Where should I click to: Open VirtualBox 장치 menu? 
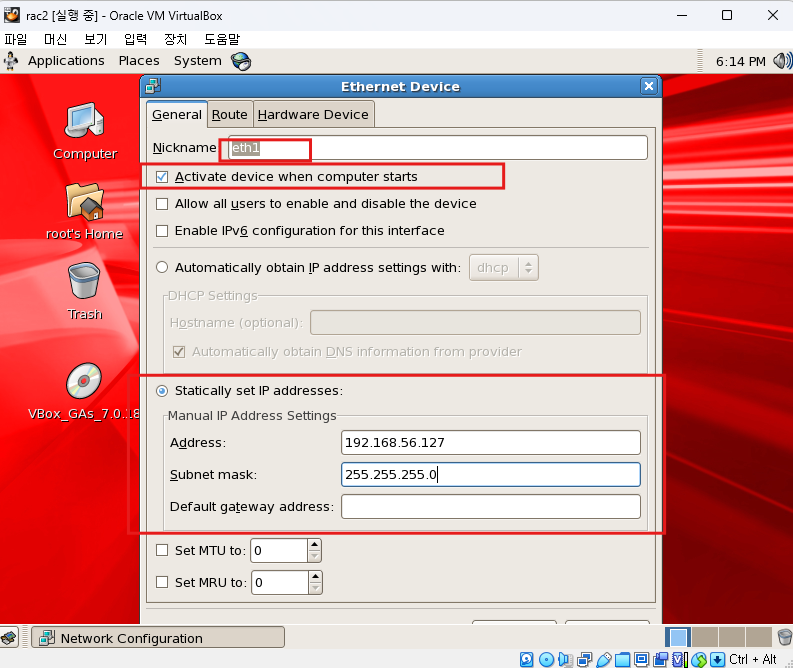click(x=175, y=39)
